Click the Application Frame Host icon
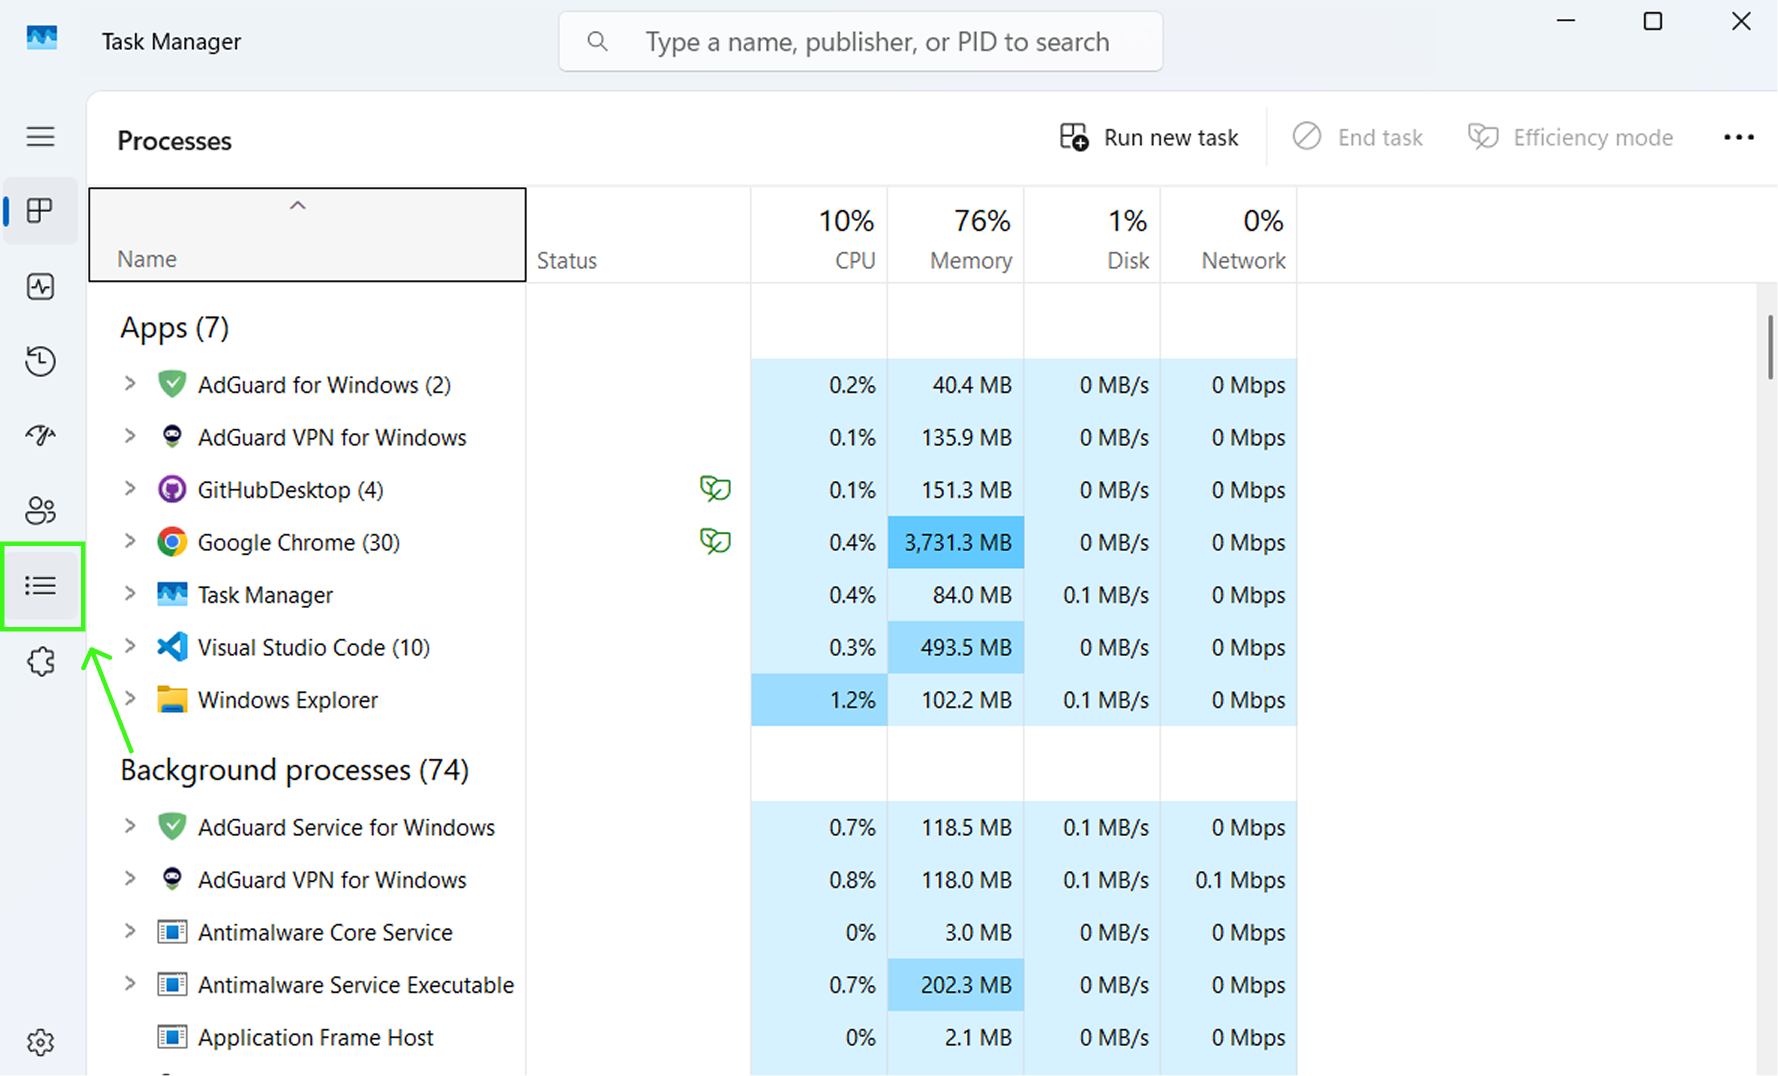Viewport: 1778px width, 1076px height. pyautogui.click(x=172, y=1037)
